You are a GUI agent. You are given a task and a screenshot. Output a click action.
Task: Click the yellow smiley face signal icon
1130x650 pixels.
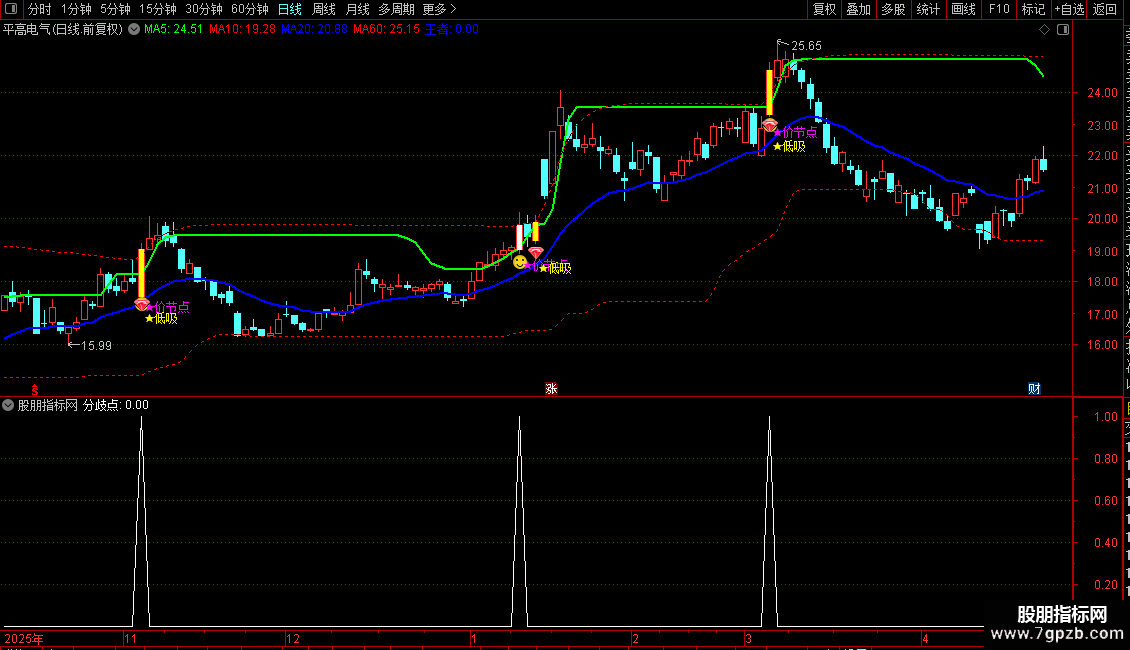tap(520, 262)
